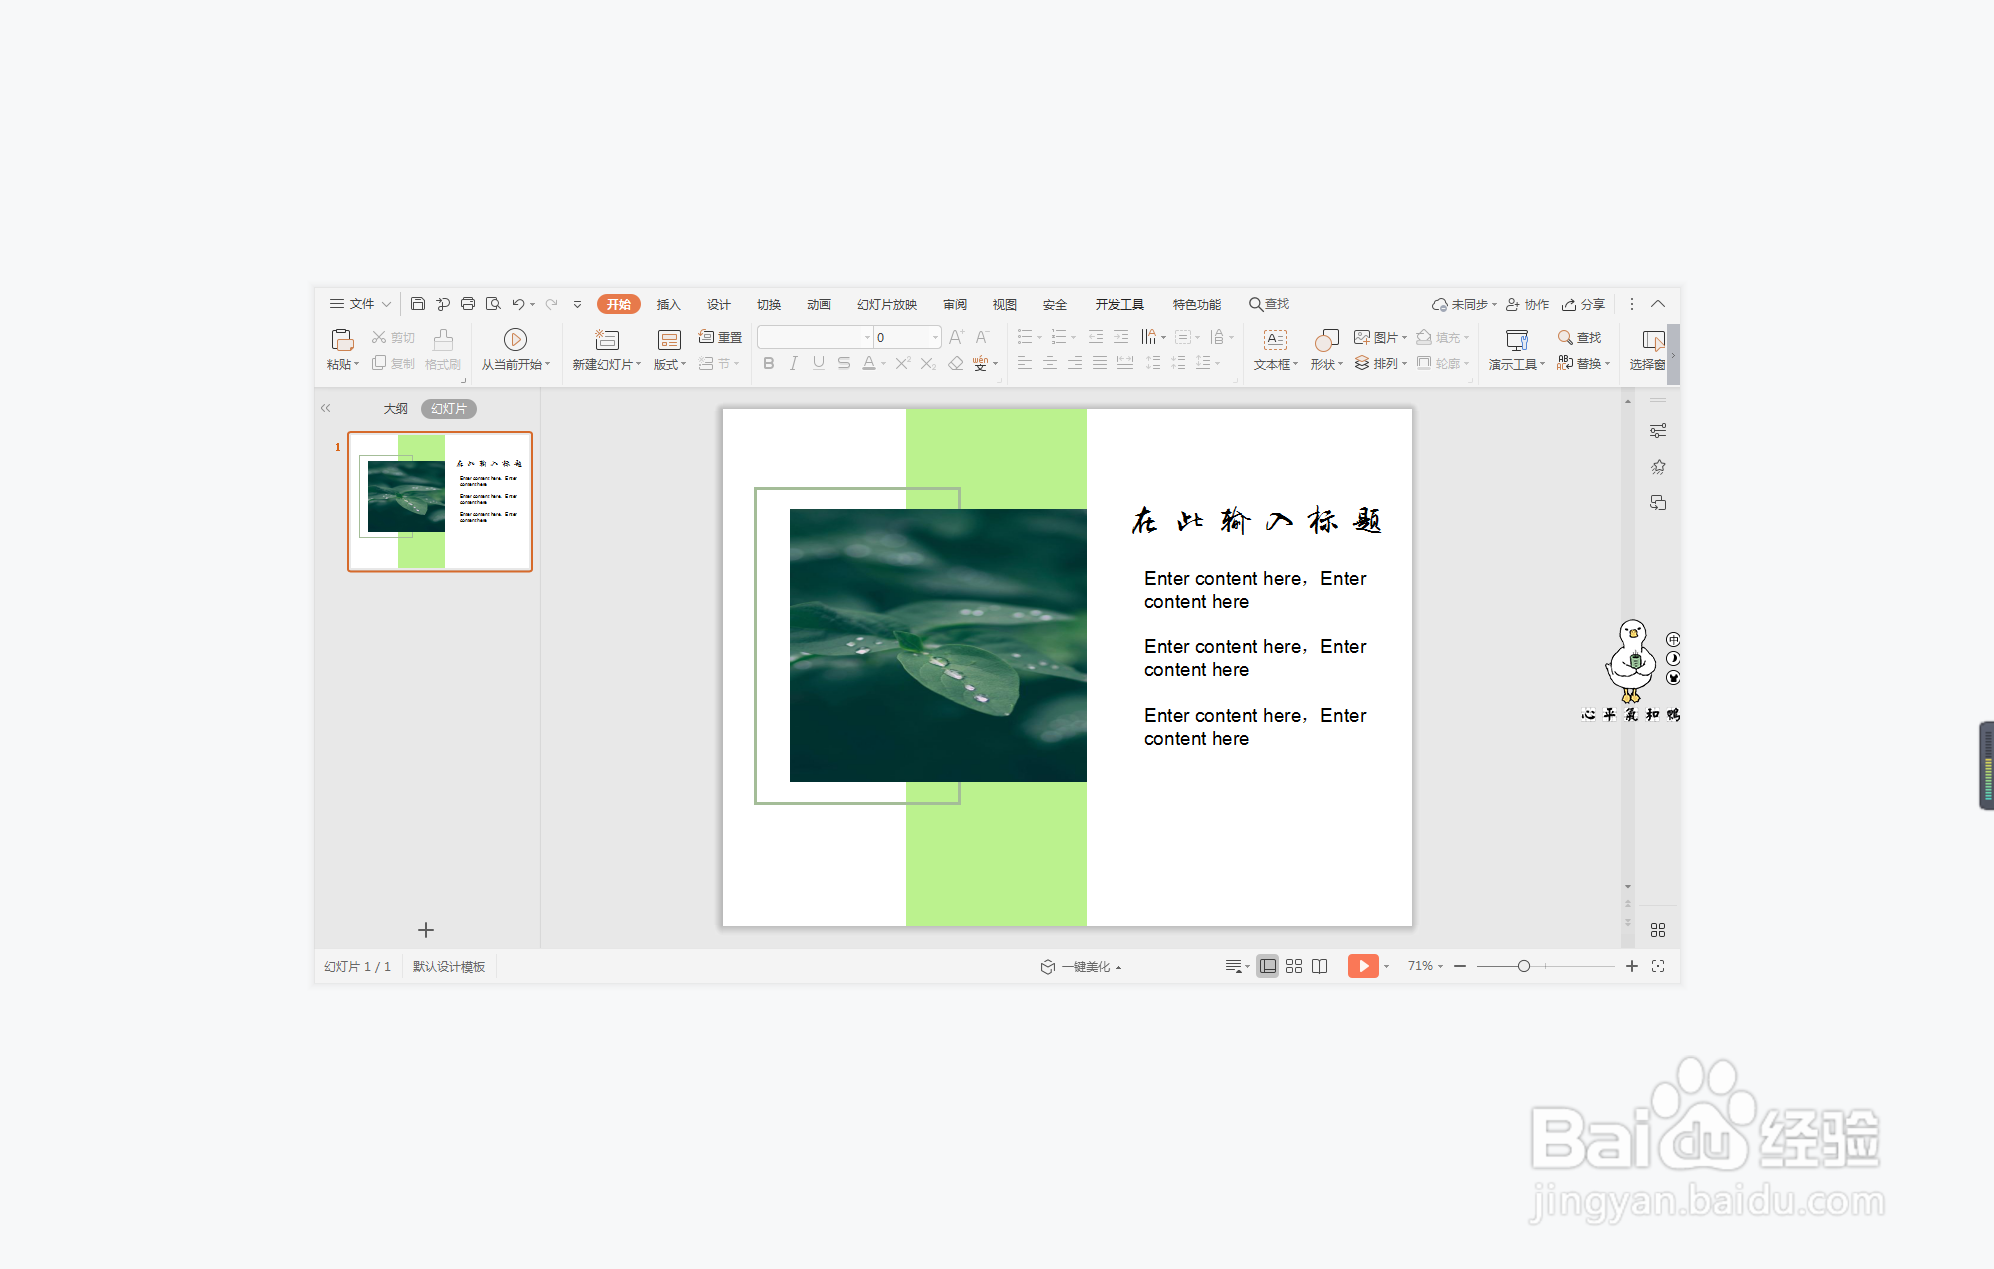
Task: Click the Center align icon
Action: click(1050, 363)
